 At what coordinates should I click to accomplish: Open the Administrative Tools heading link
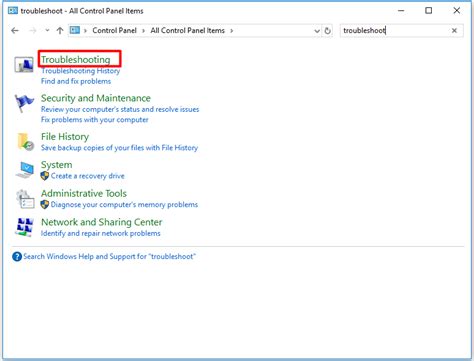tap(84, 193)
